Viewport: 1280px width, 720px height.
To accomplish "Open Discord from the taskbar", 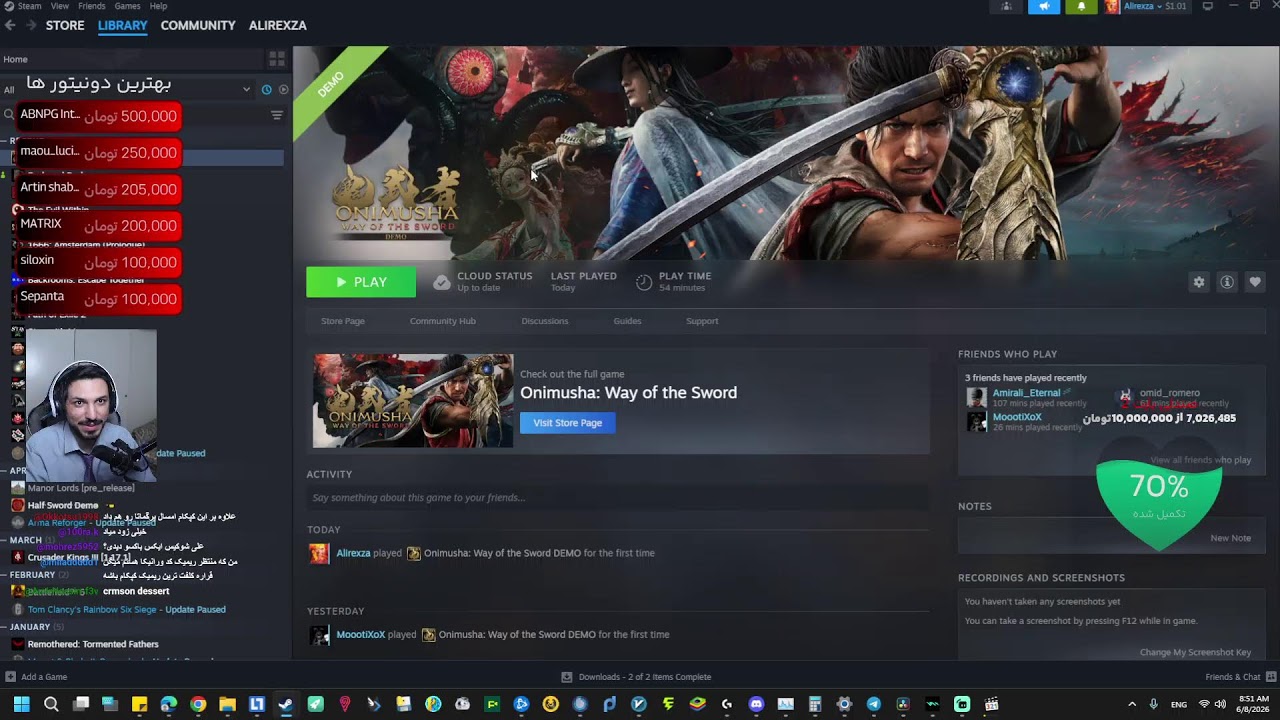I will pyautogui.click(x=756, y=704).
